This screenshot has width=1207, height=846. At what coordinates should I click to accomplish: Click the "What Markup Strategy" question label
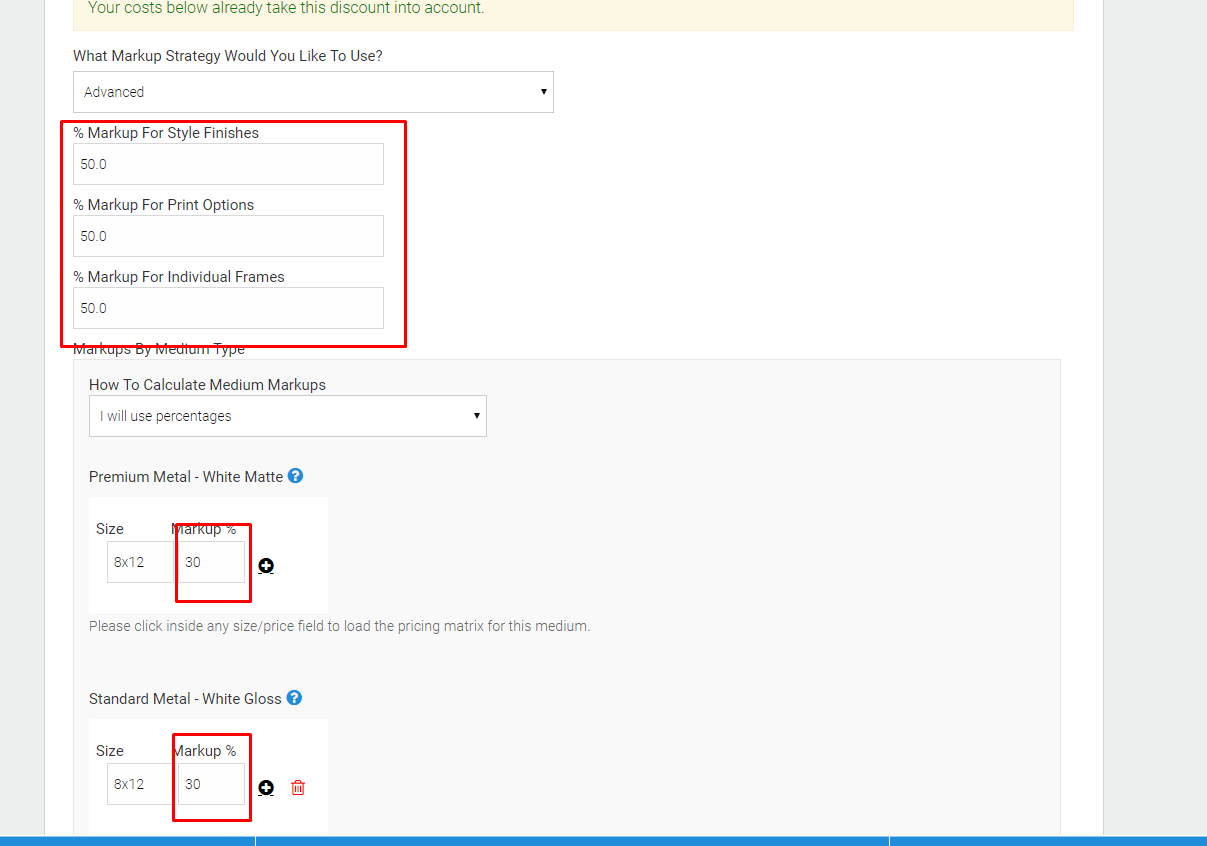point(228,56)
